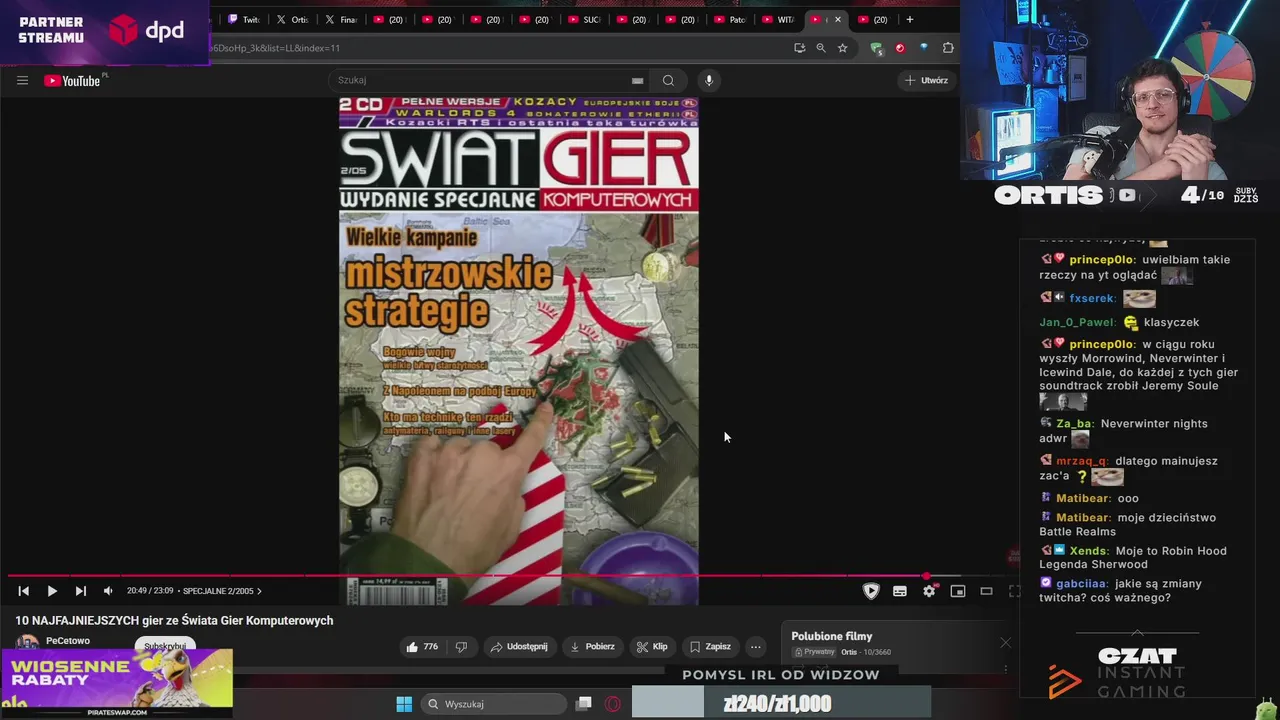Click chat username Za_ba
Image resolution: width=1280 pixels, height=720 pixels.
click(x=1074, y=424)
